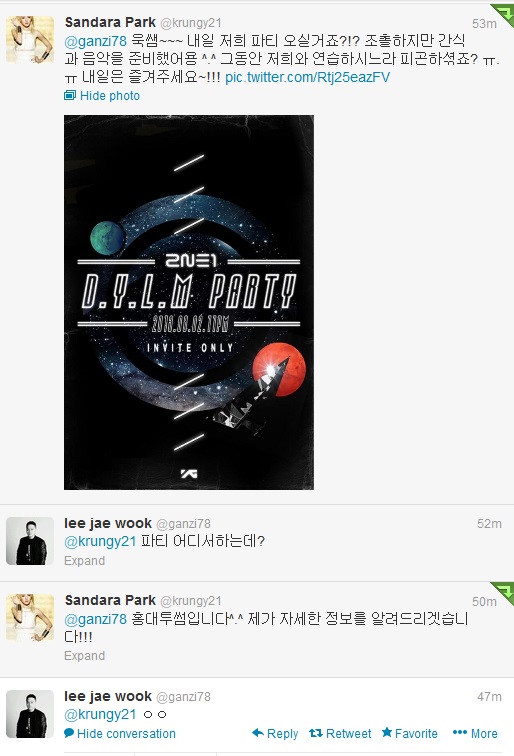Screen dimensions: 514x756
Task: Click the Retweet arrows icon
Action: coord(316,733)
